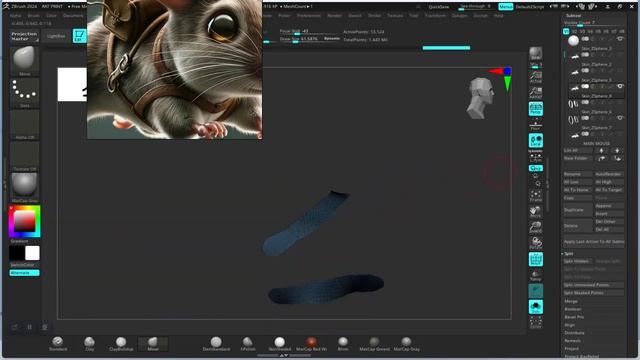This screenshot has height=360, width=640.
Task: Select the Standard brush in bottom shelf
Action: pyautogui.click(x=58, y=343)
